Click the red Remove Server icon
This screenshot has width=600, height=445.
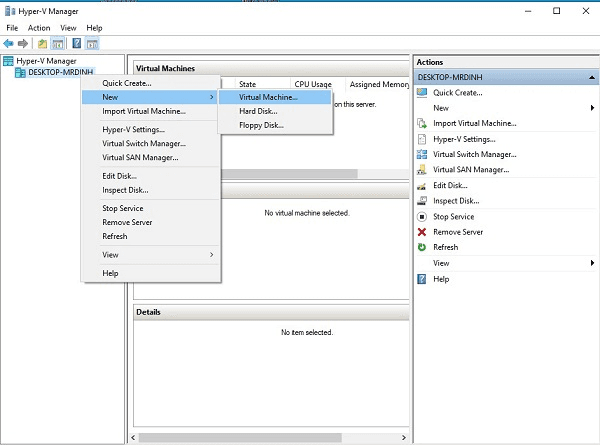422,232
